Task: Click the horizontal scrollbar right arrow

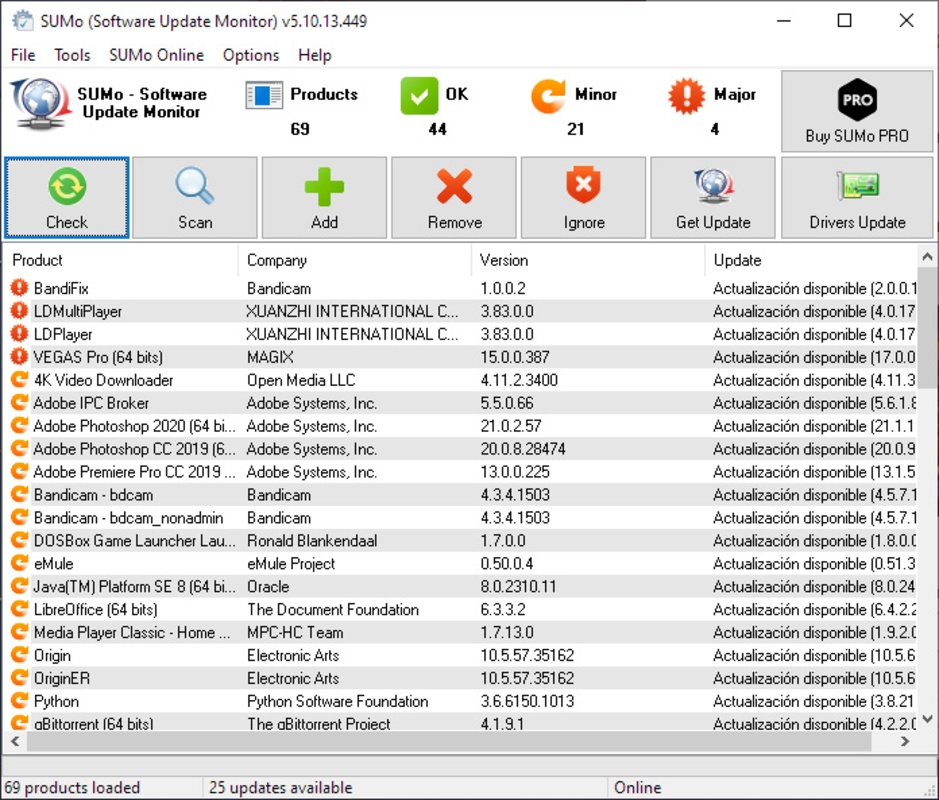Action: [905, 742]
